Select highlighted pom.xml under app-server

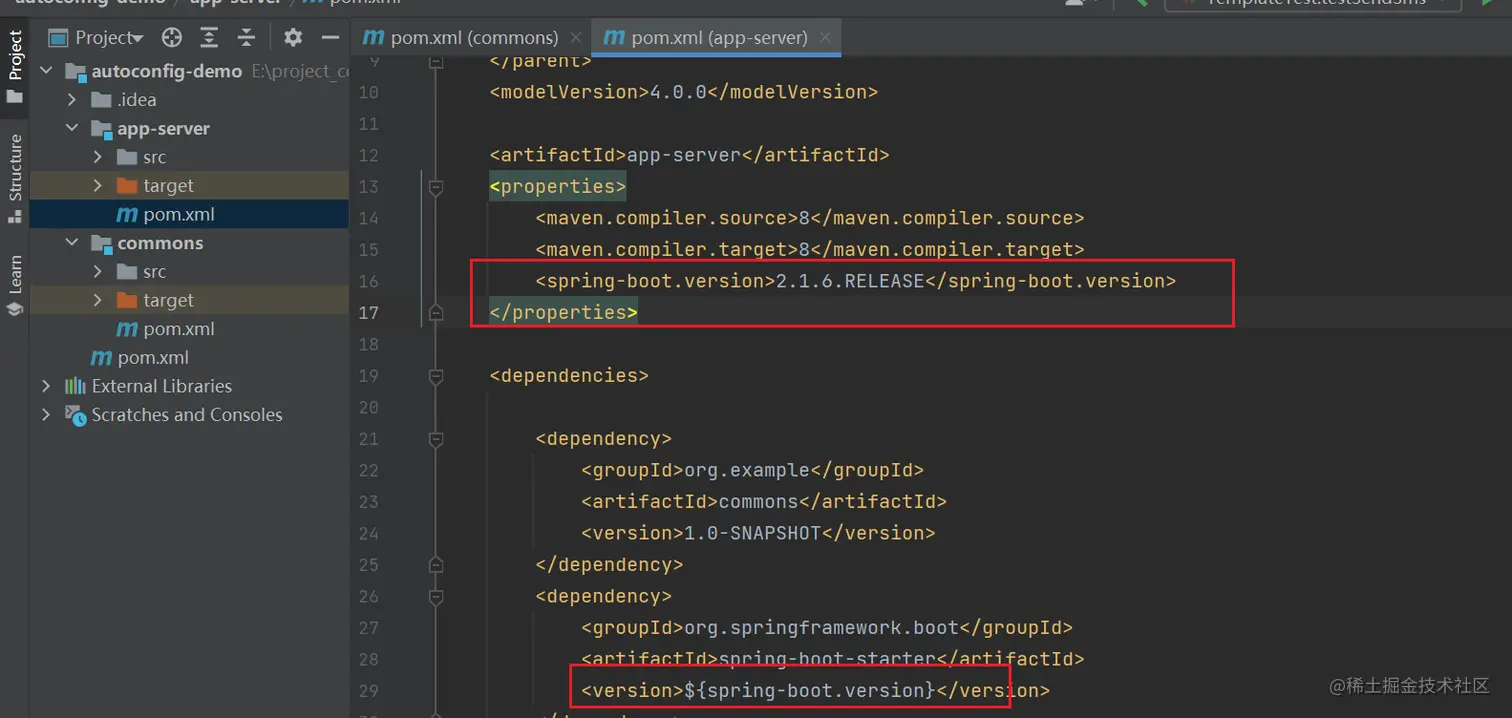[x=178, y=214]
